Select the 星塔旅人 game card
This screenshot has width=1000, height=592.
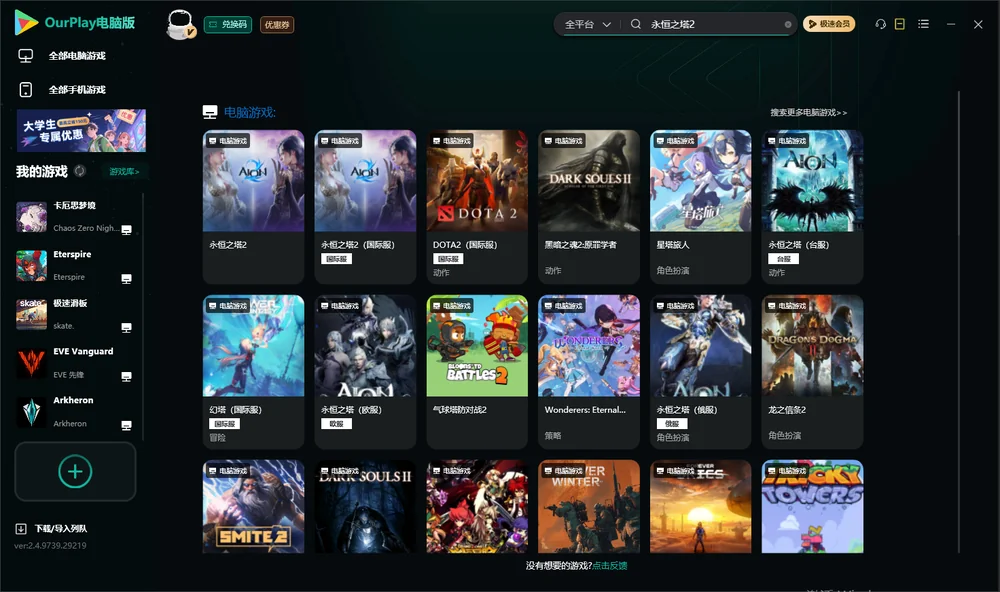[701, 207]
